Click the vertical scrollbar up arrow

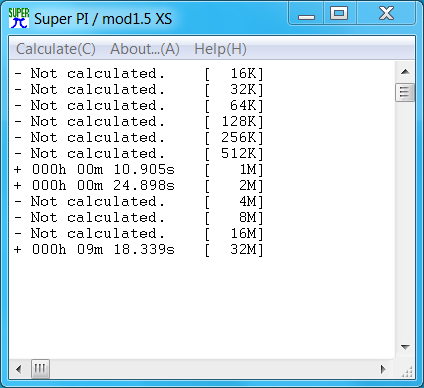coord(405,72)
